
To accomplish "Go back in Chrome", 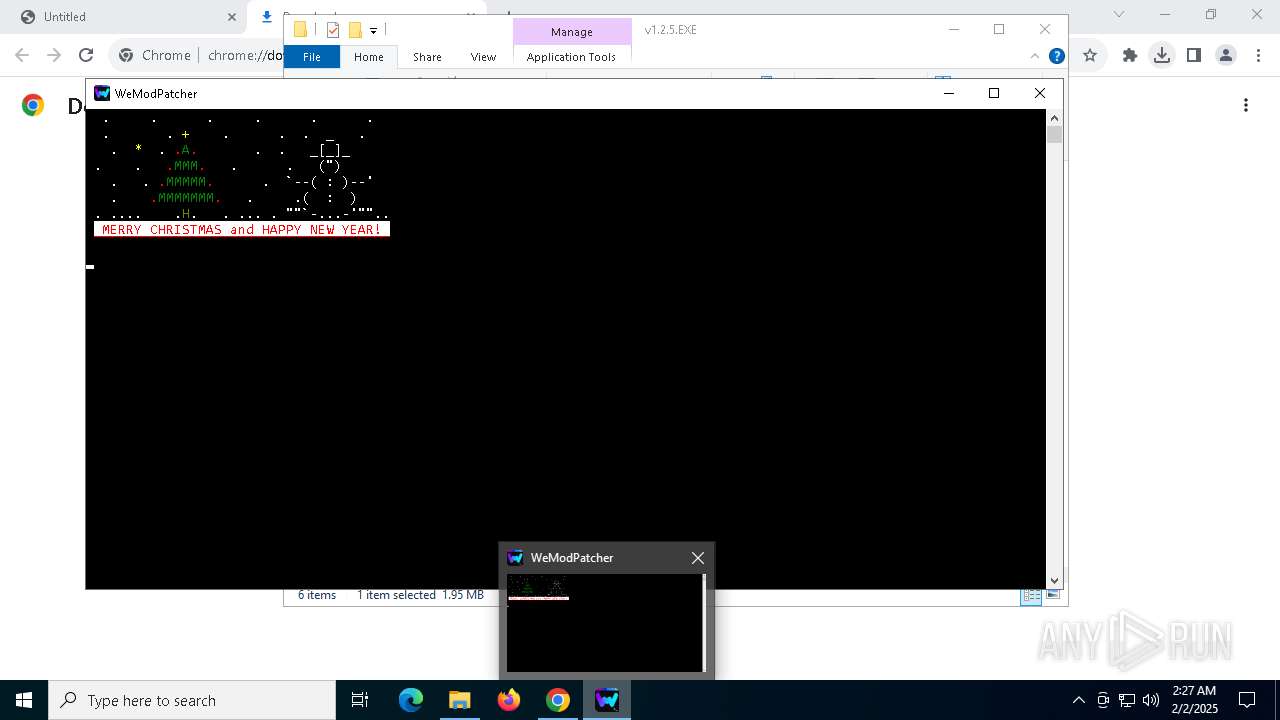I will pos(22,55).
